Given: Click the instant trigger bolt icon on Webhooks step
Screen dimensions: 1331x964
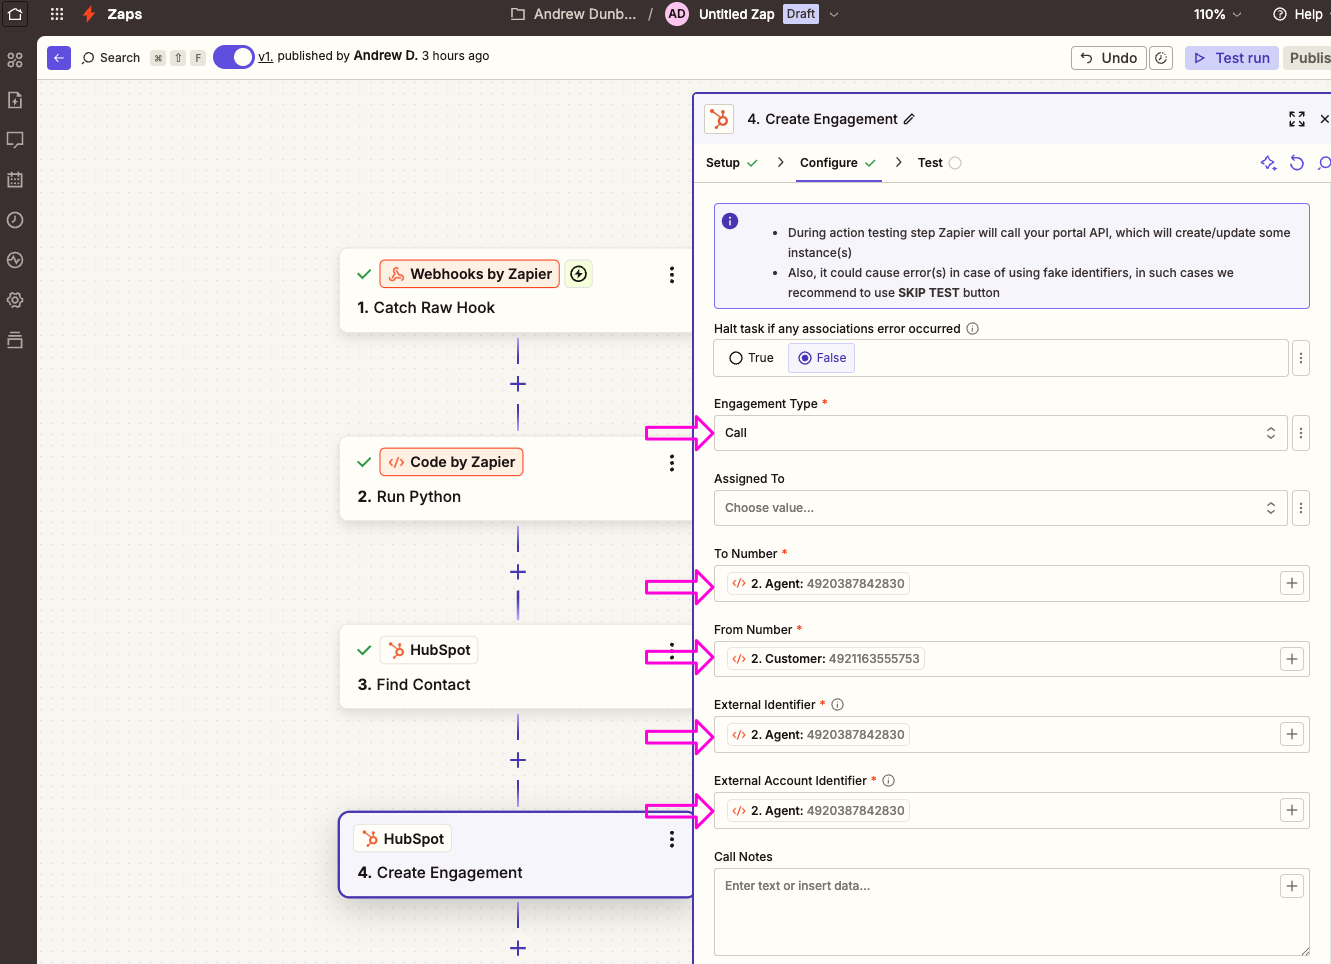Looking at the screenshot, I should tap(578, 274).
